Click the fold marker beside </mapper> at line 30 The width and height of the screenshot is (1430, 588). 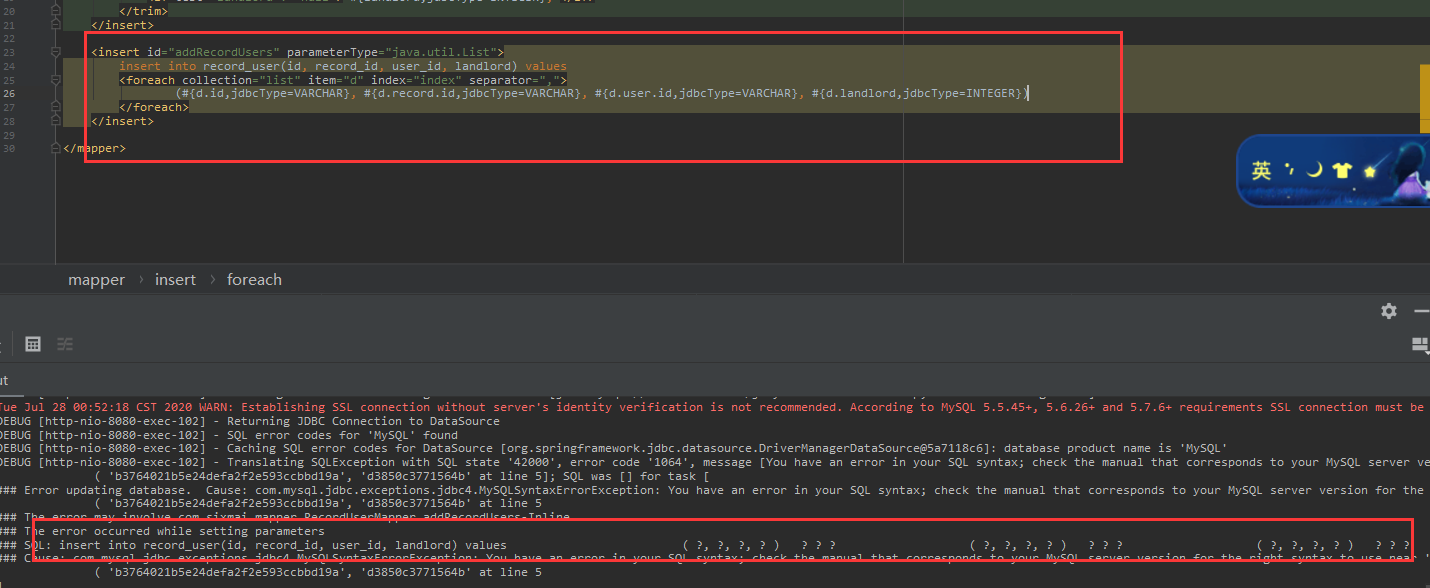click(56, 148)
